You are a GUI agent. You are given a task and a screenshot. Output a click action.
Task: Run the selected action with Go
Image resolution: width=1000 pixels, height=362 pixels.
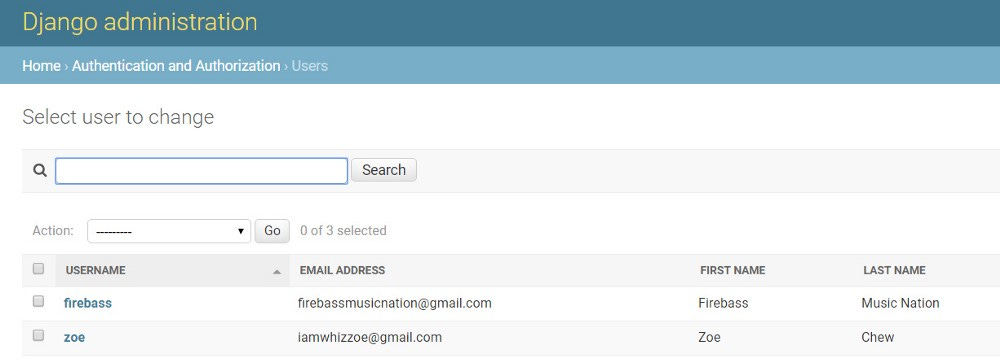[x=272, y=231]
